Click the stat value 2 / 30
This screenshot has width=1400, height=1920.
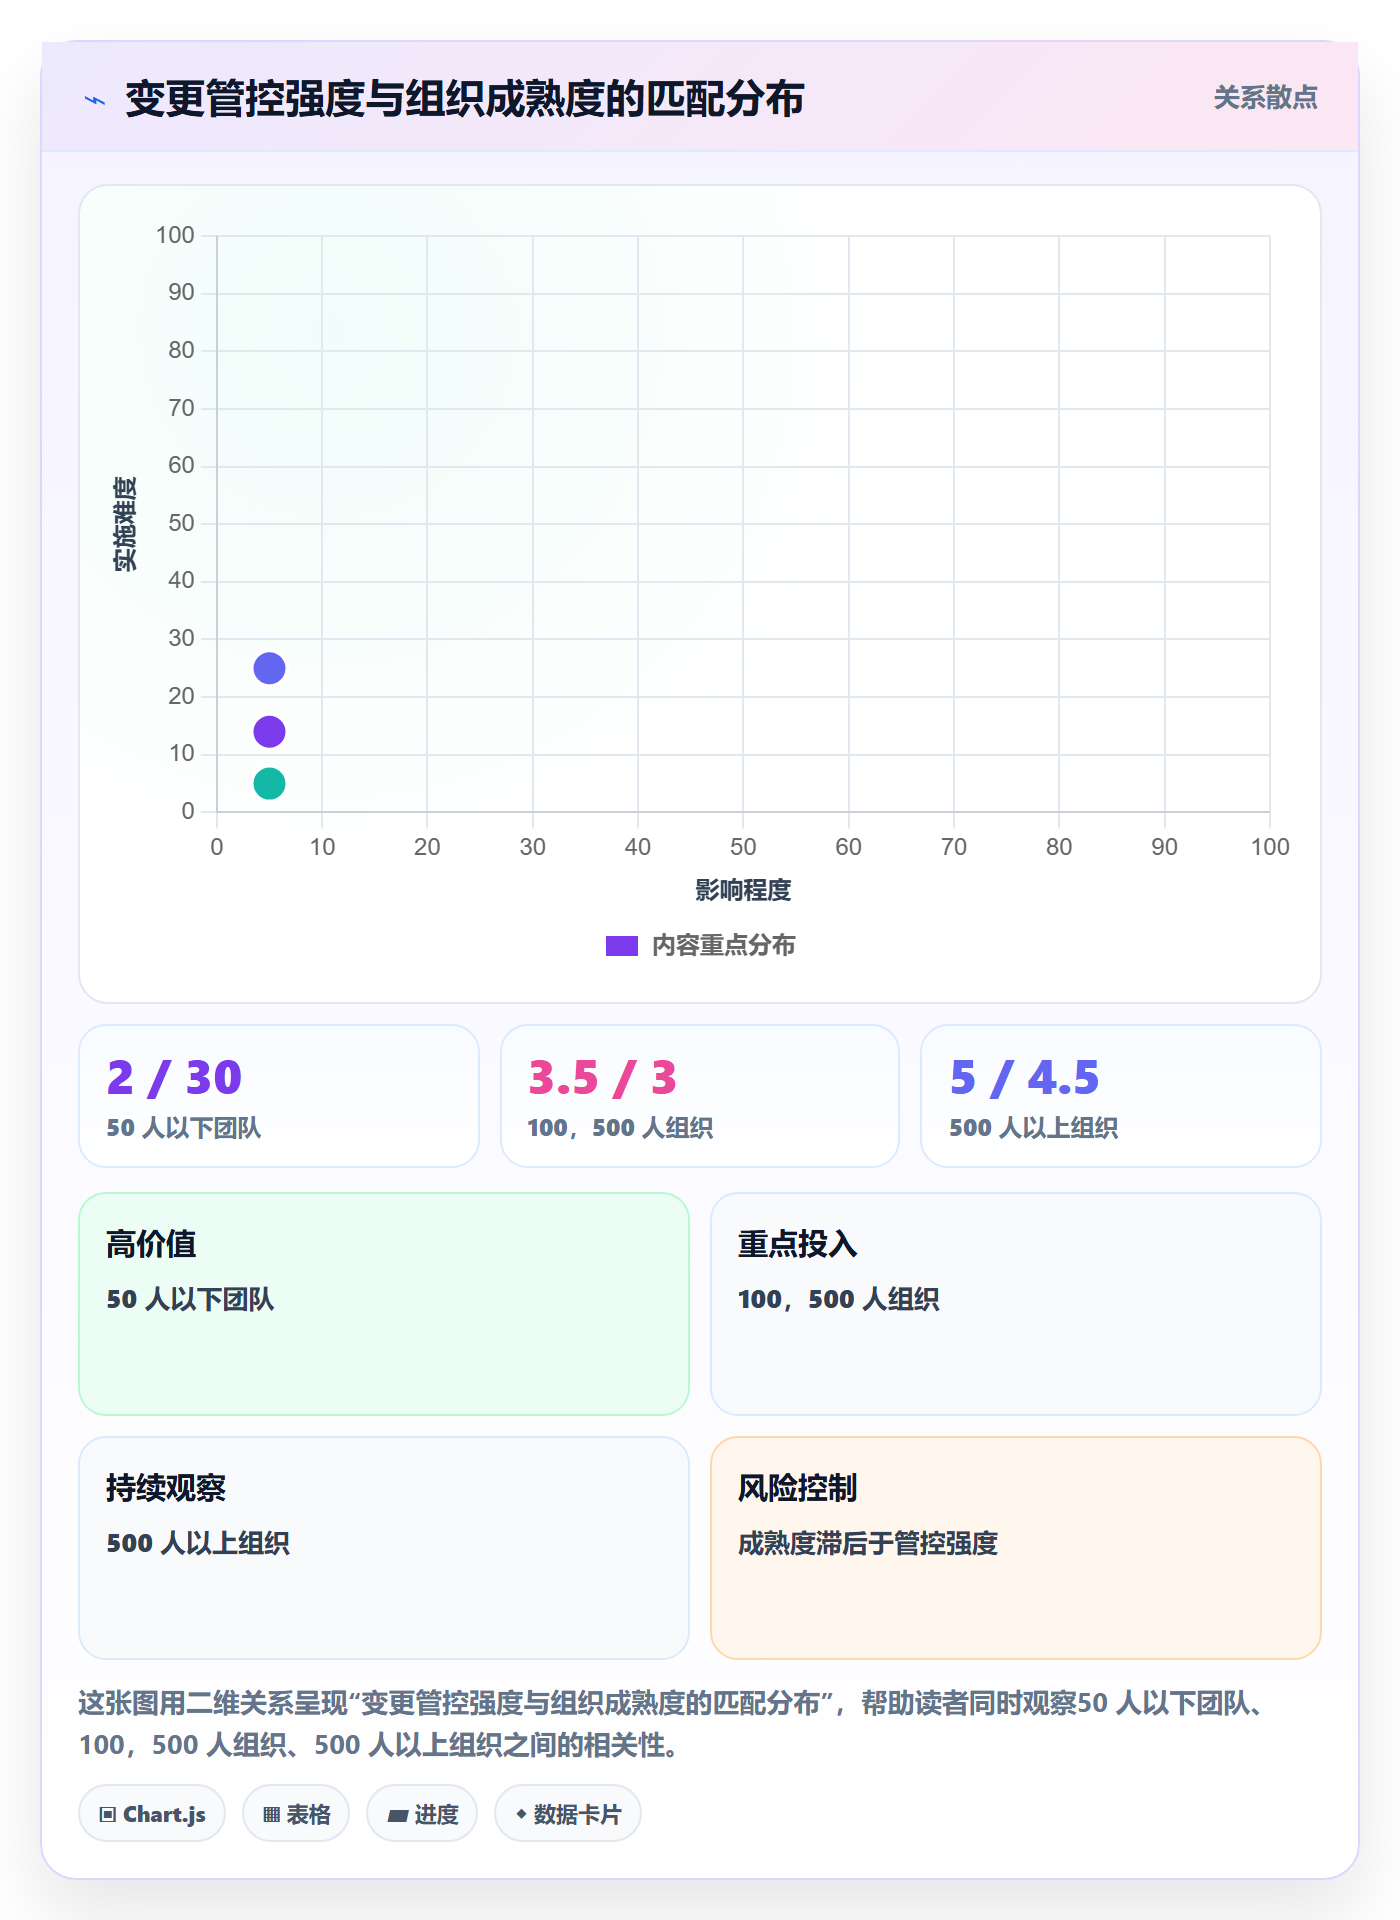click(174, 1077)
